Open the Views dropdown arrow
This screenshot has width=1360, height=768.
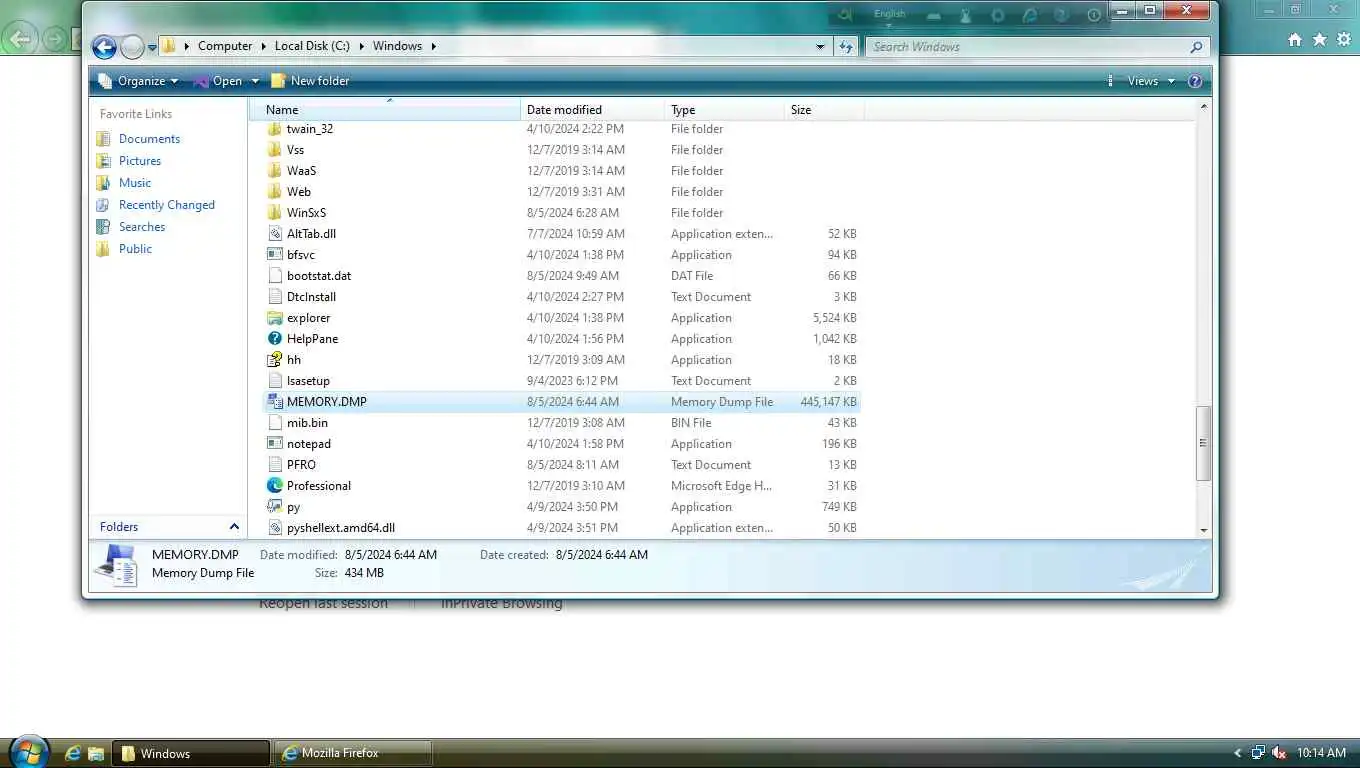(1171, 81)
